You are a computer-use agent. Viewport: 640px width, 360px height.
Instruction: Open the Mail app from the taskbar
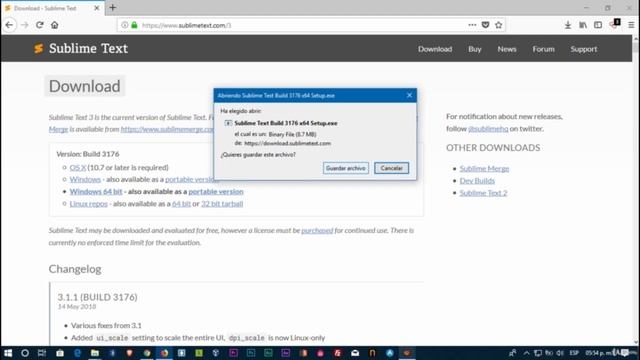tap(355, 353)
